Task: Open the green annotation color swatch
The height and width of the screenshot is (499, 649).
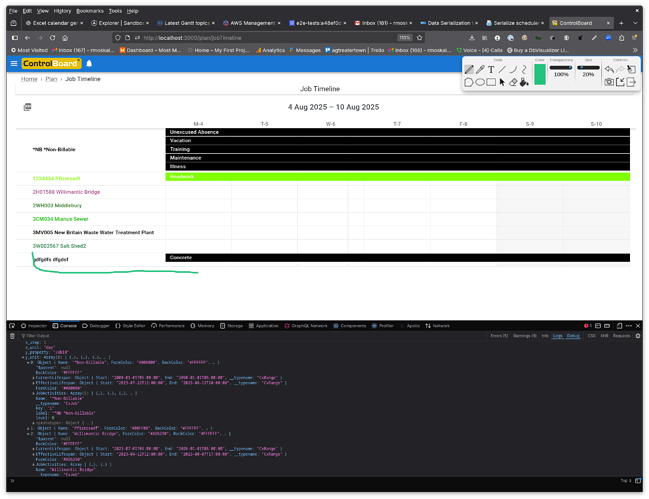Action: (540, 74)
